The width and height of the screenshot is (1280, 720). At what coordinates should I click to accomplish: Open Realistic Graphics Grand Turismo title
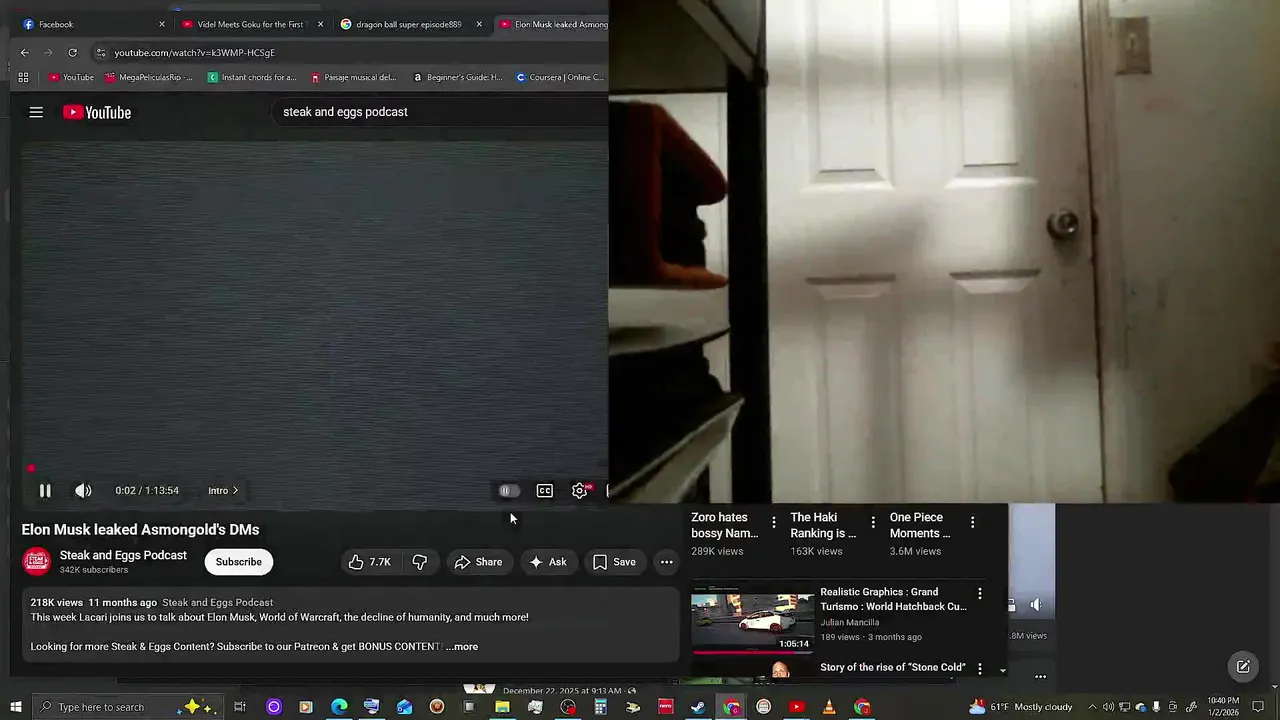[893, 599]
